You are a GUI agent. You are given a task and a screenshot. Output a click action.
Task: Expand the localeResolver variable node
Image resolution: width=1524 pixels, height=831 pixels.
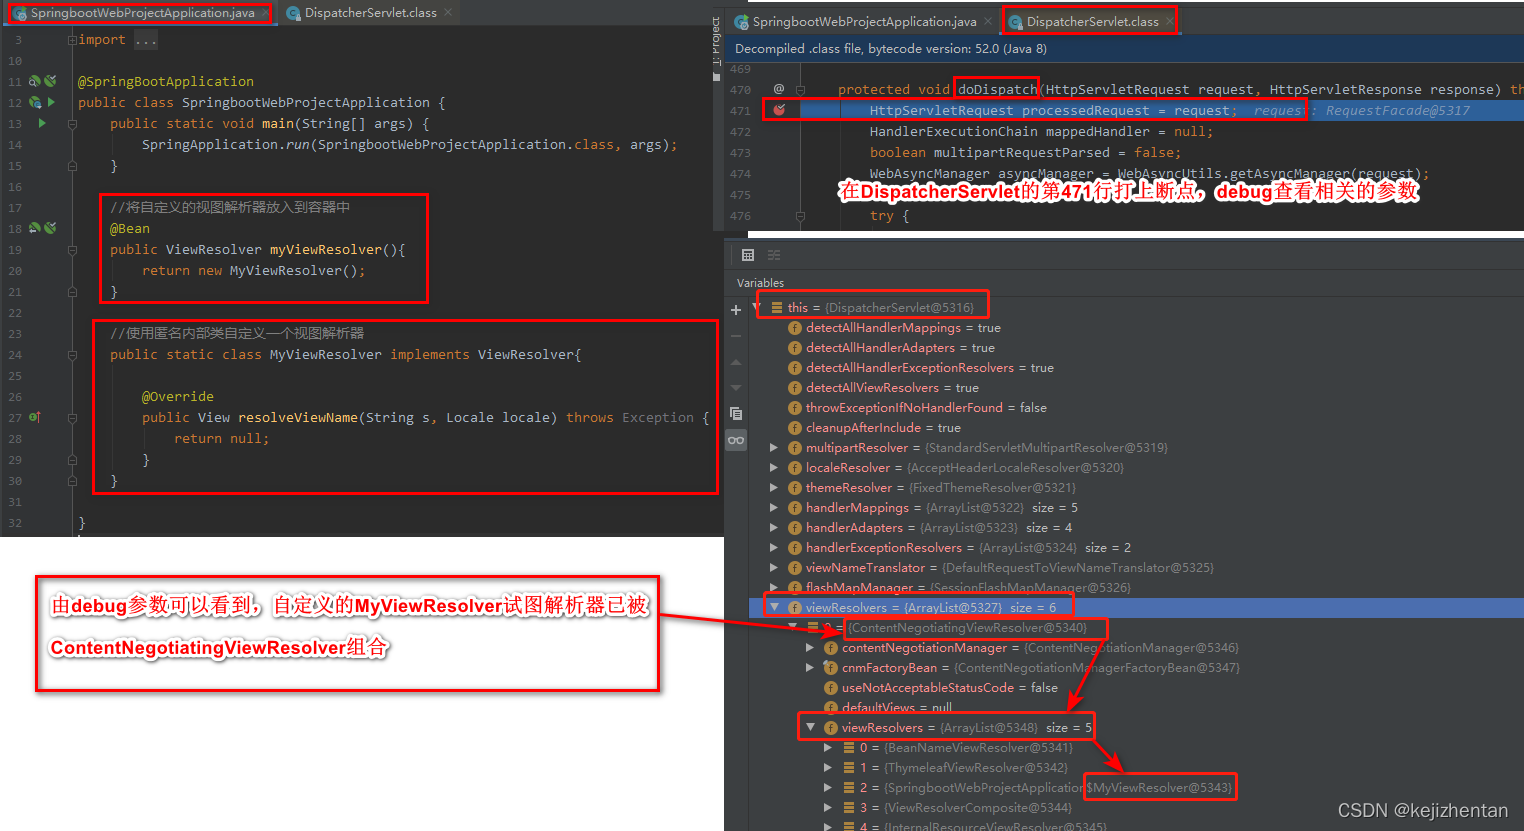coord(774,468)
